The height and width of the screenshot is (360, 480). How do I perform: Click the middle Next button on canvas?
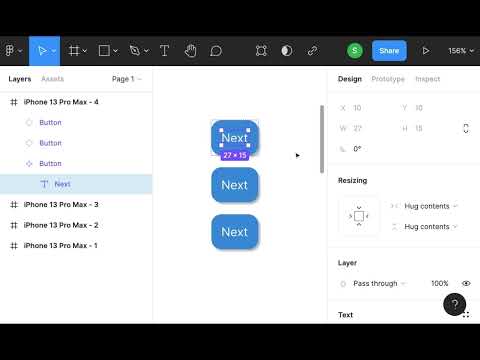pyautogui.click(x=235, y=185)
